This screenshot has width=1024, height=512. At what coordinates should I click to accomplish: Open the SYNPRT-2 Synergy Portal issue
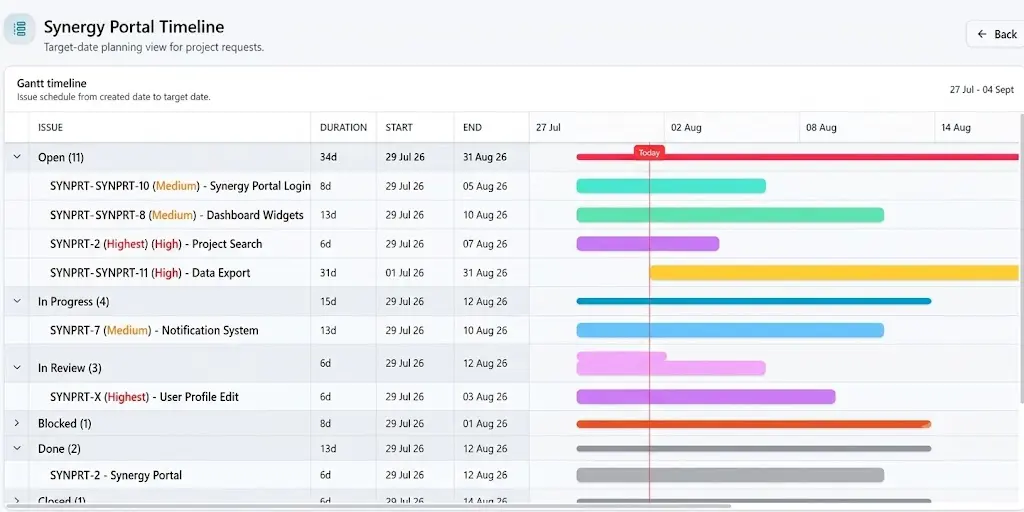click(x=116, y=475)
